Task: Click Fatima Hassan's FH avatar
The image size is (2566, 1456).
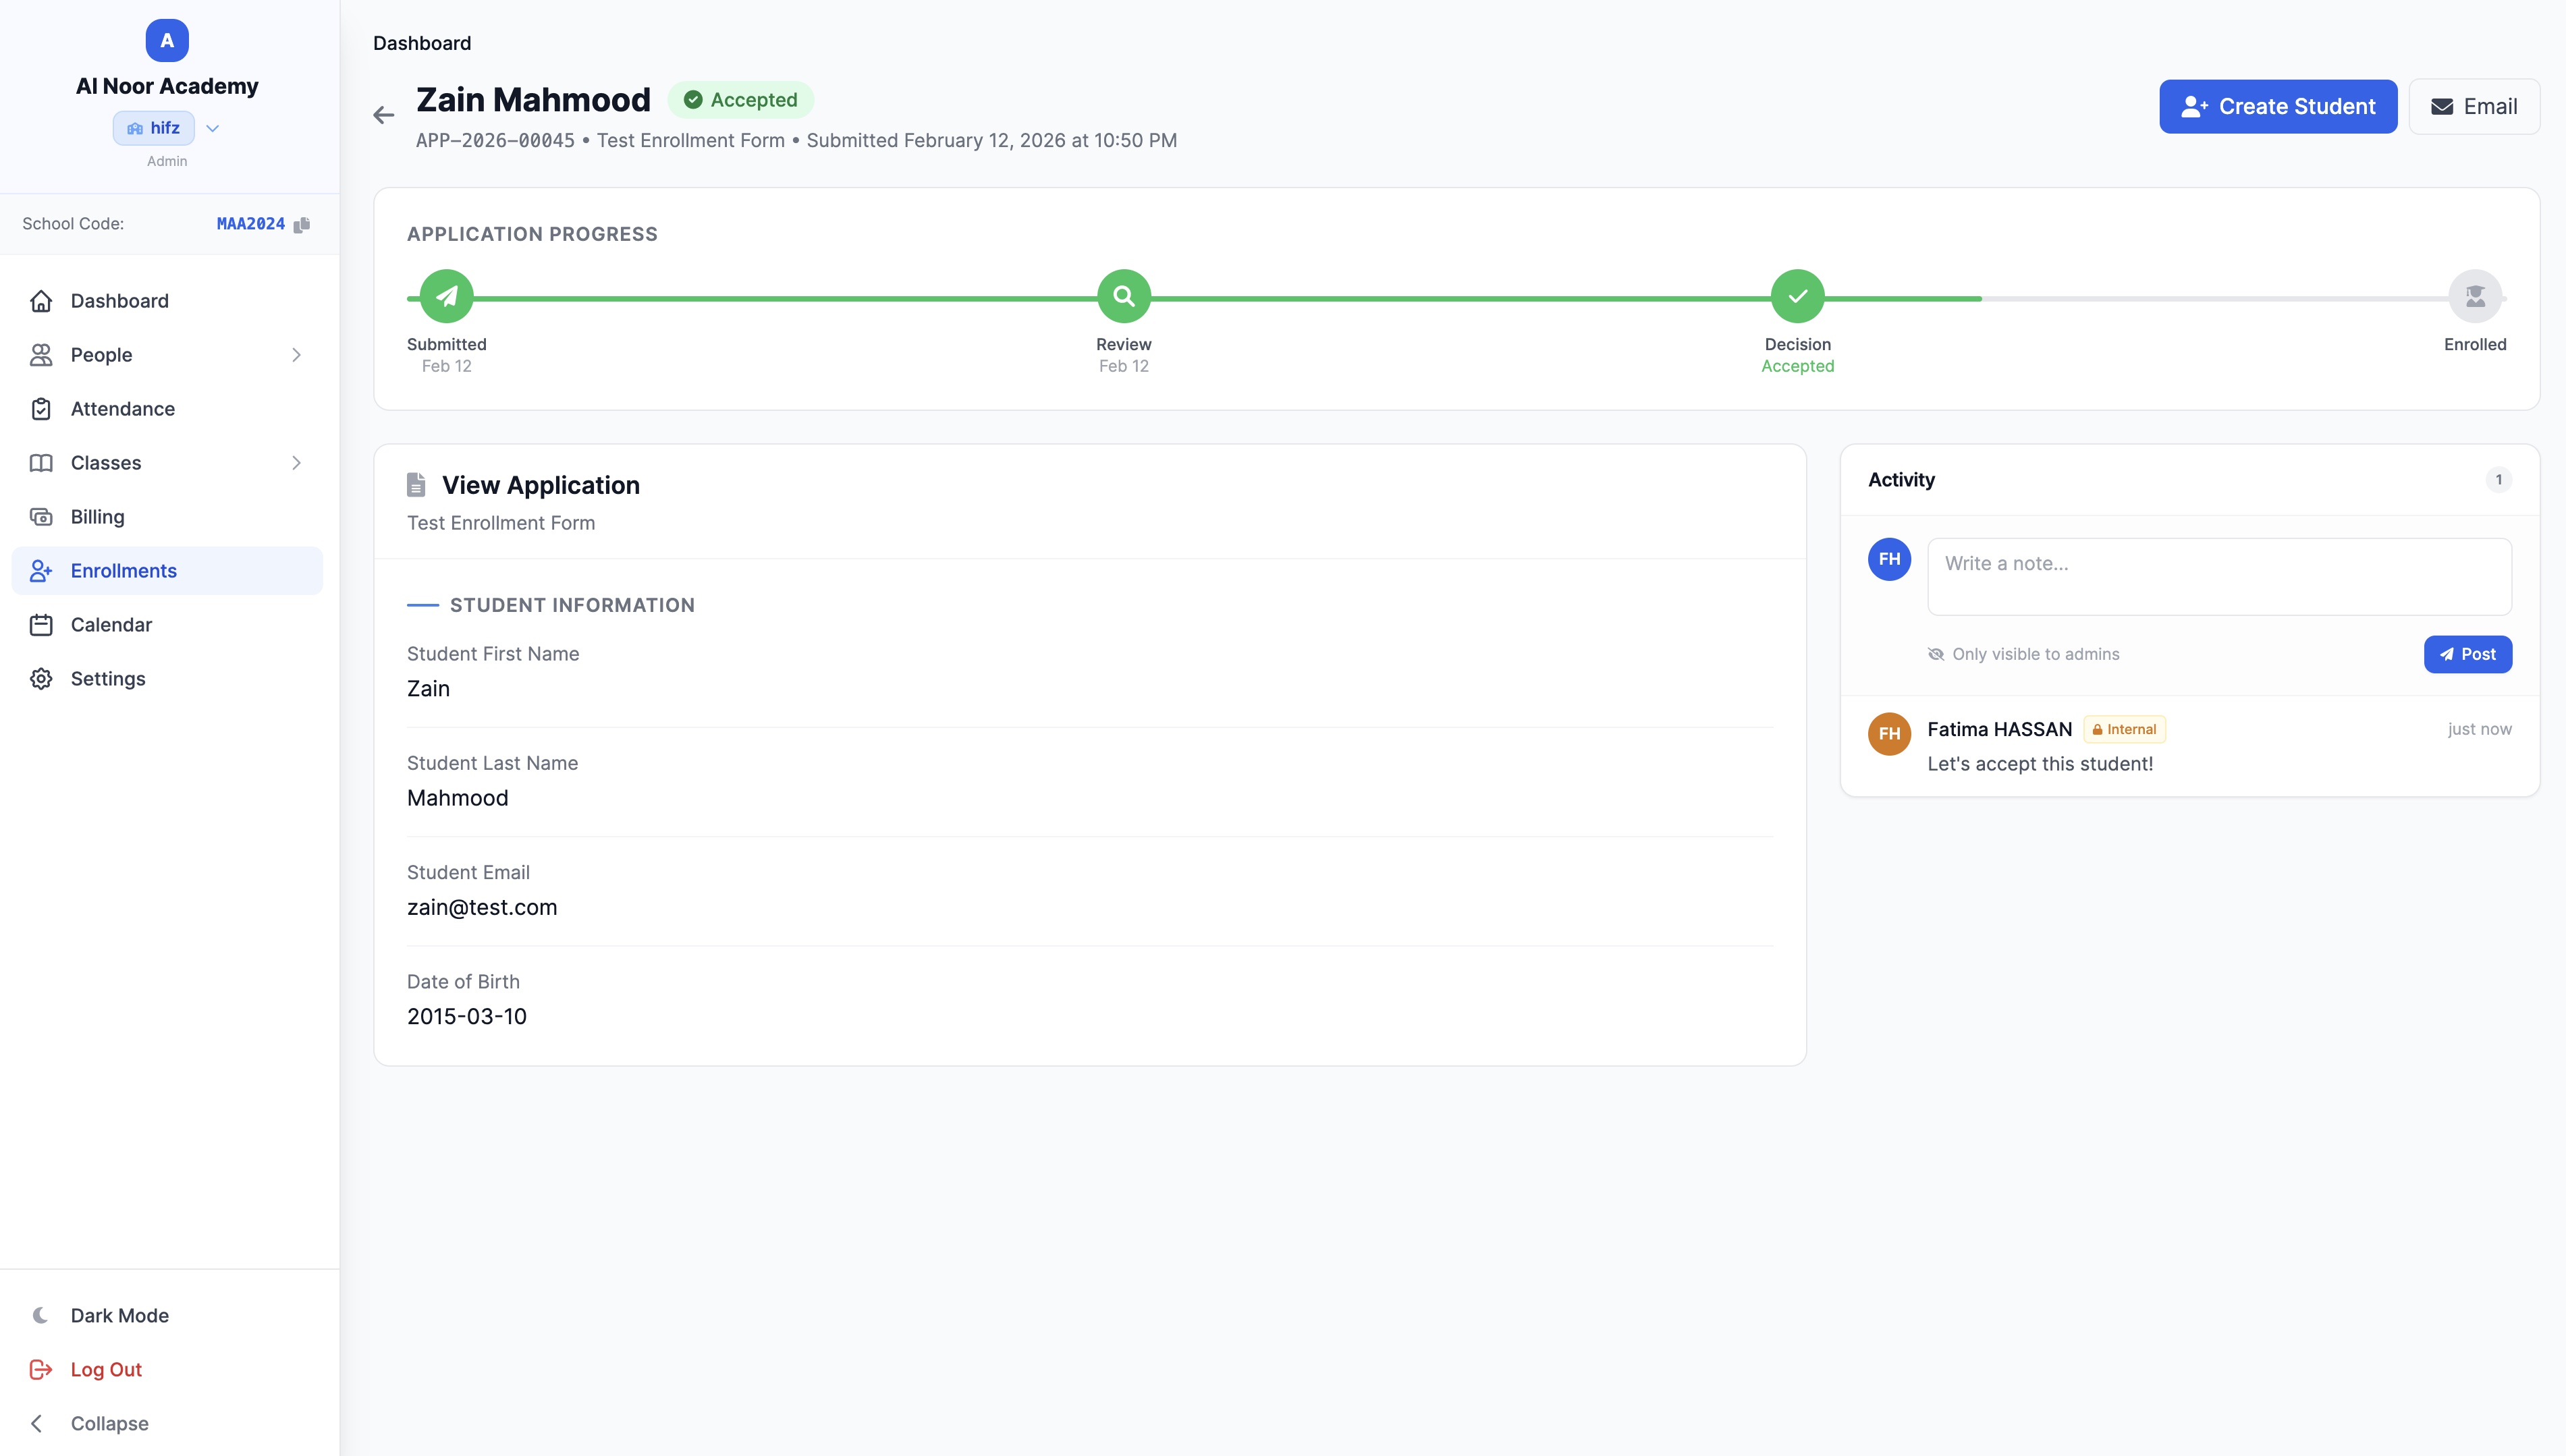Action: pyautogui.click(x=1889, y=733)
